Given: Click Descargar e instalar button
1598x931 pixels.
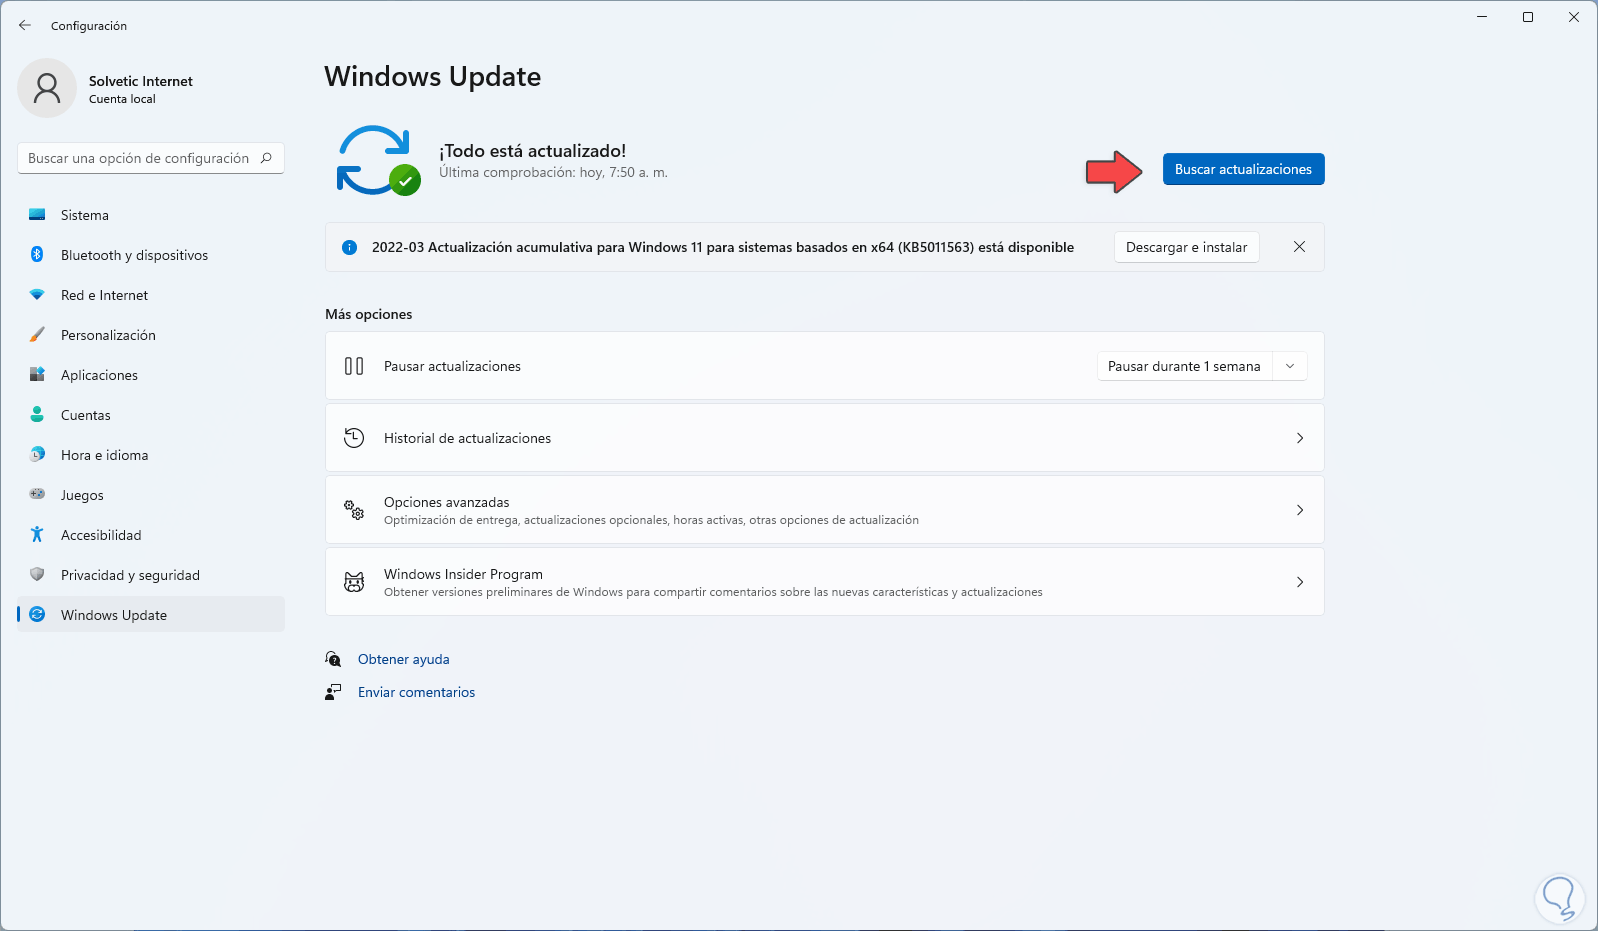Looking at the screenshot, I should (x=1186, y=247).
